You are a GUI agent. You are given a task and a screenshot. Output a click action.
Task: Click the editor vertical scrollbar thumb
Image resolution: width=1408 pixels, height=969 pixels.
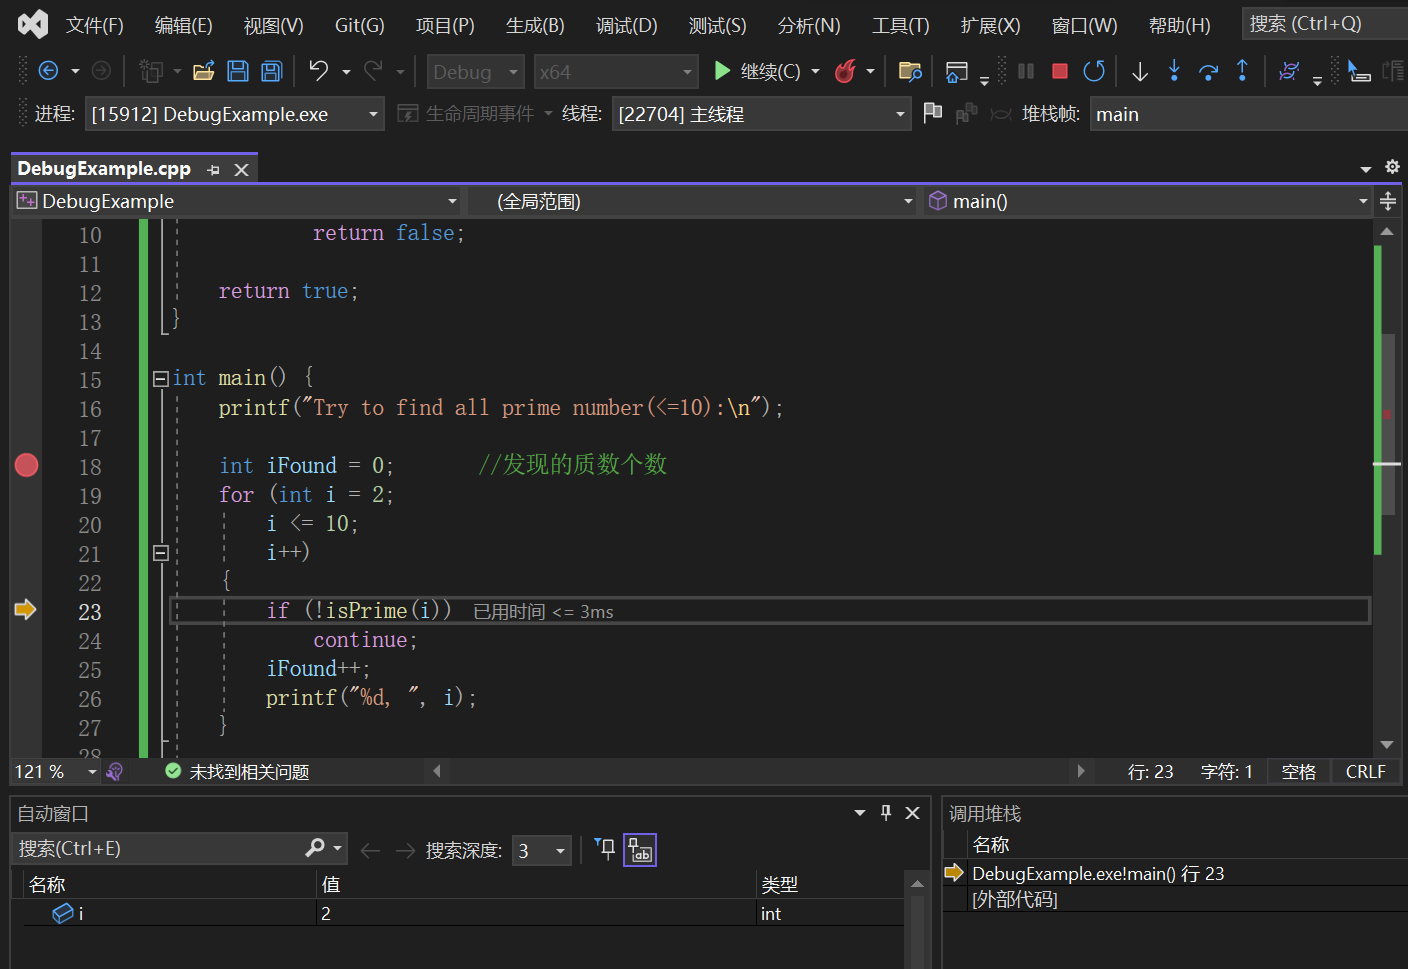tap(1388, 424)
